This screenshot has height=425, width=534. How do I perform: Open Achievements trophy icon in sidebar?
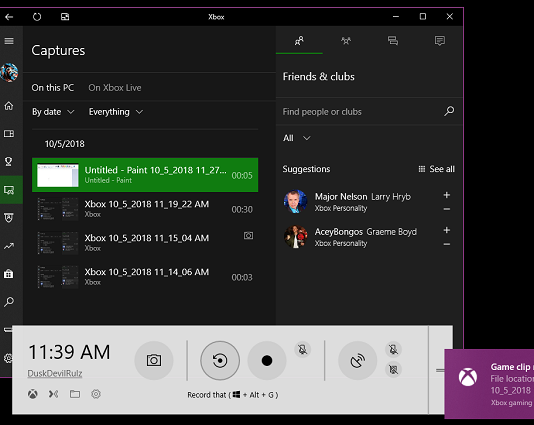pyautogui.click(x=9, y=161)
